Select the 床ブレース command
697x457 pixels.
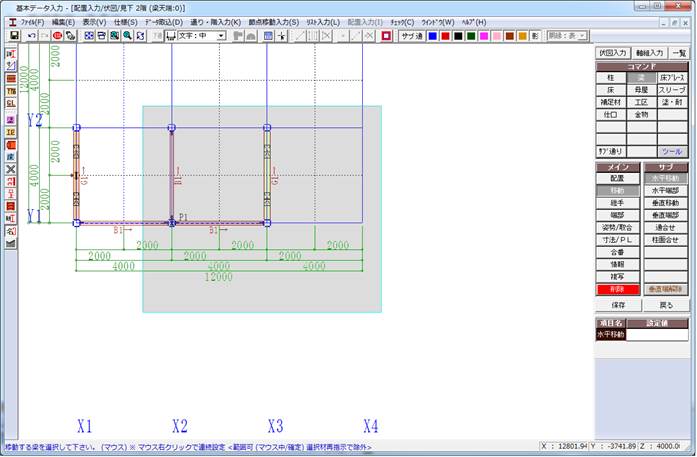pyautogui.click(x=673, y=78)
